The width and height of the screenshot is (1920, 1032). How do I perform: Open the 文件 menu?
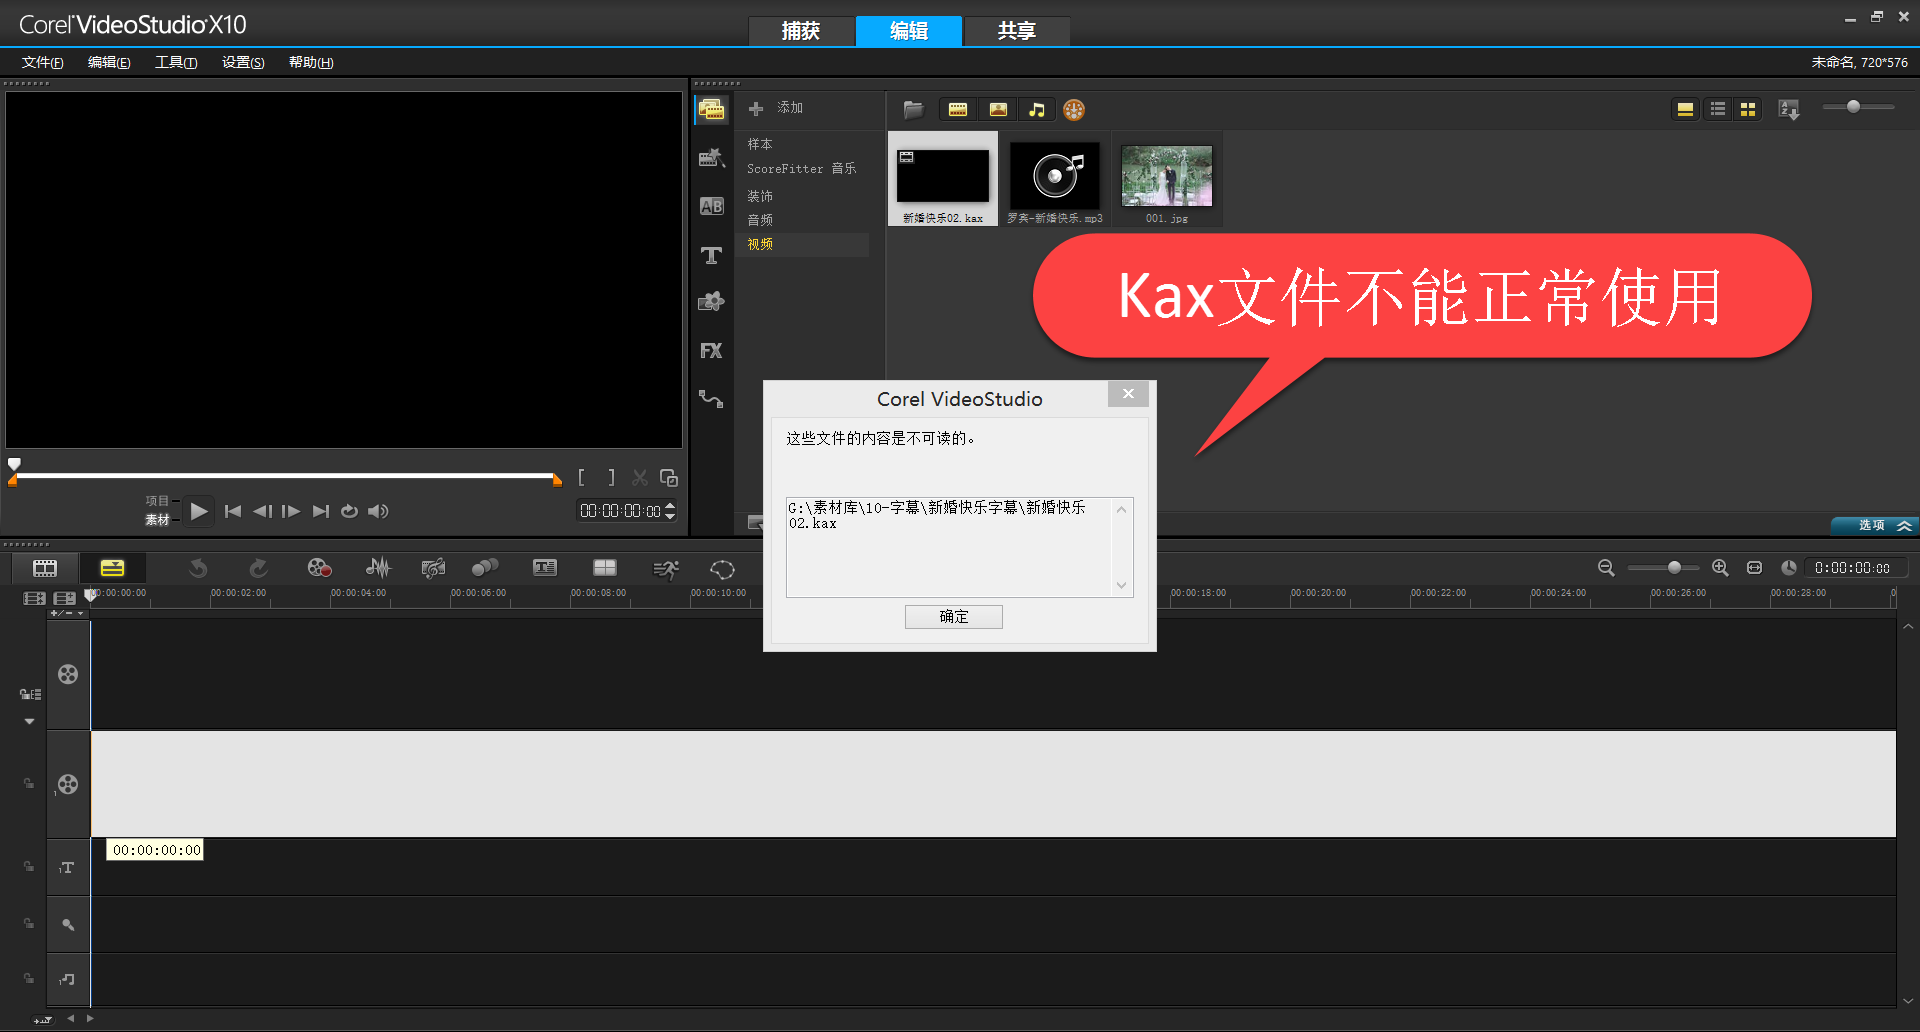[x=43, y=62]
